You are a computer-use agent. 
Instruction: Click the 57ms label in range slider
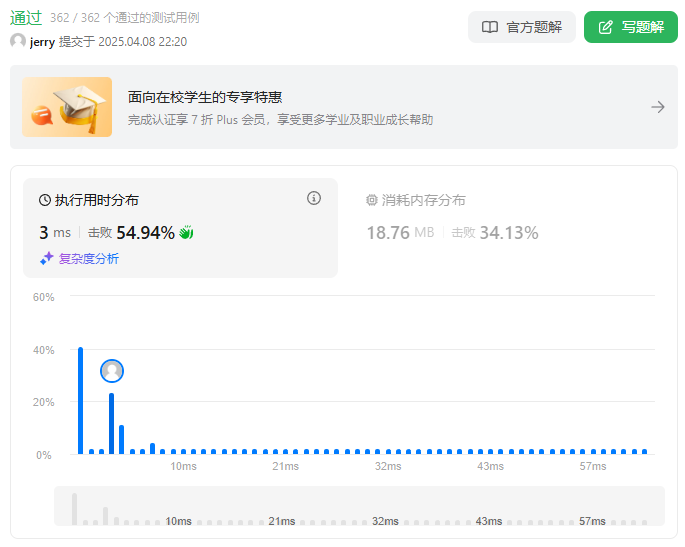tap(592, 521)
